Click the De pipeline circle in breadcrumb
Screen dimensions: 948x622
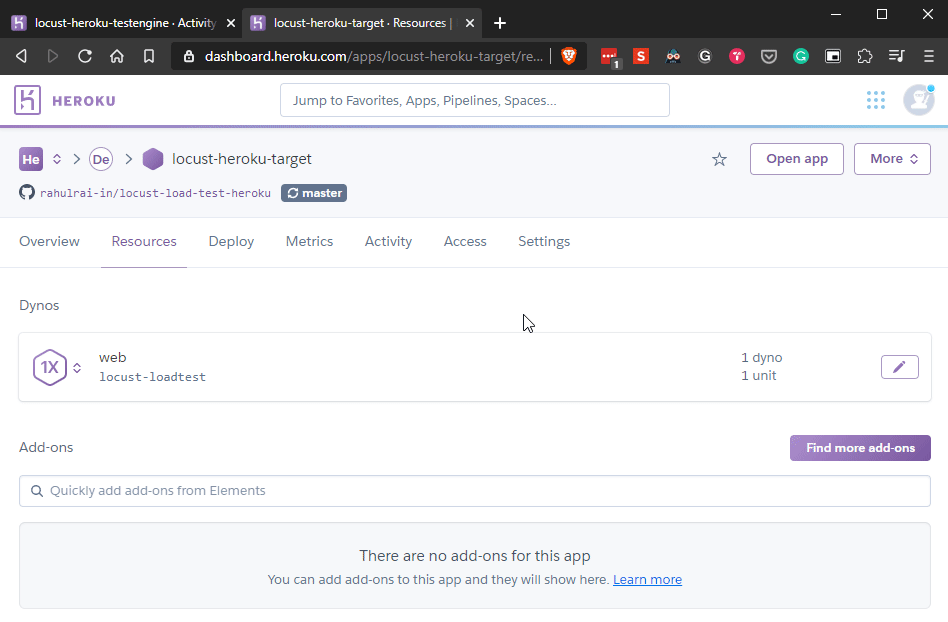[x=101, y=159]
